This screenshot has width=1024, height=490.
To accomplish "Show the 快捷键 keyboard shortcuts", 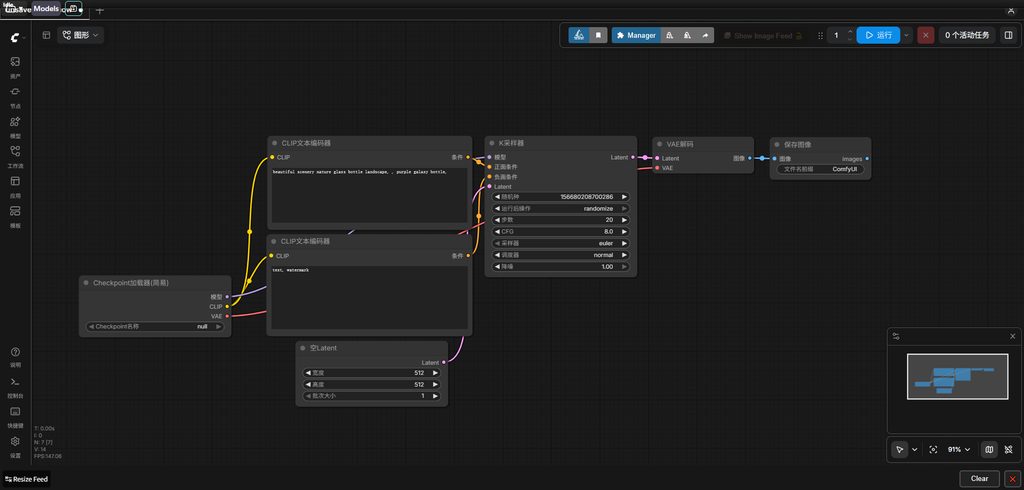I will point(15,416).
